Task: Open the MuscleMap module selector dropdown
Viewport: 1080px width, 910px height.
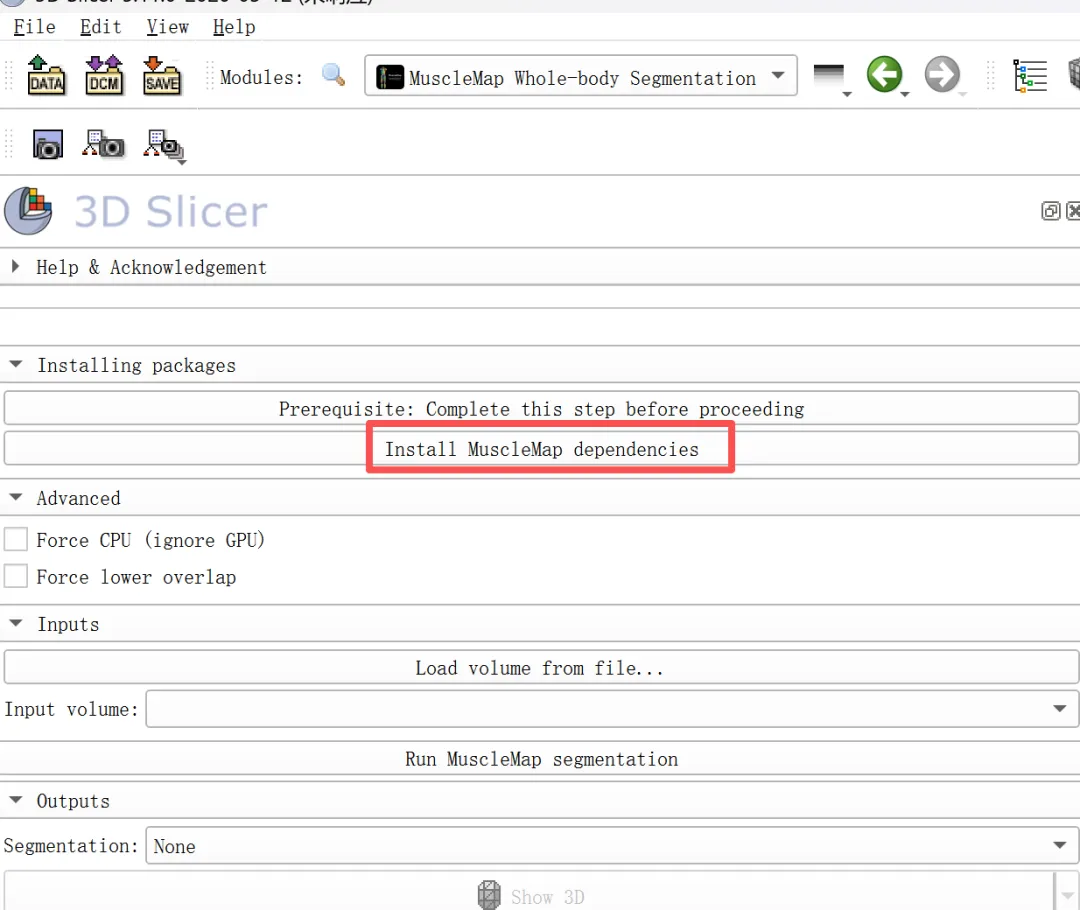Action: coord(581,76)
